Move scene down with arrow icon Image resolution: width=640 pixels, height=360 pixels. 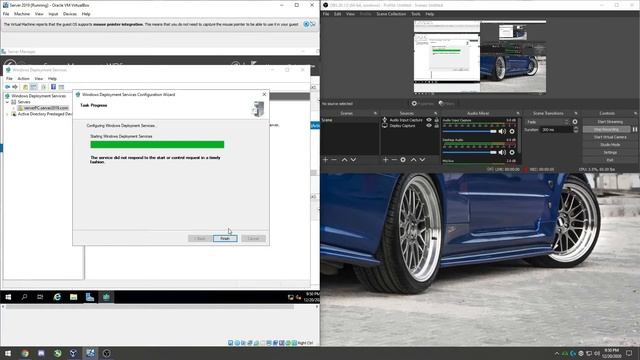pos(353,160)
